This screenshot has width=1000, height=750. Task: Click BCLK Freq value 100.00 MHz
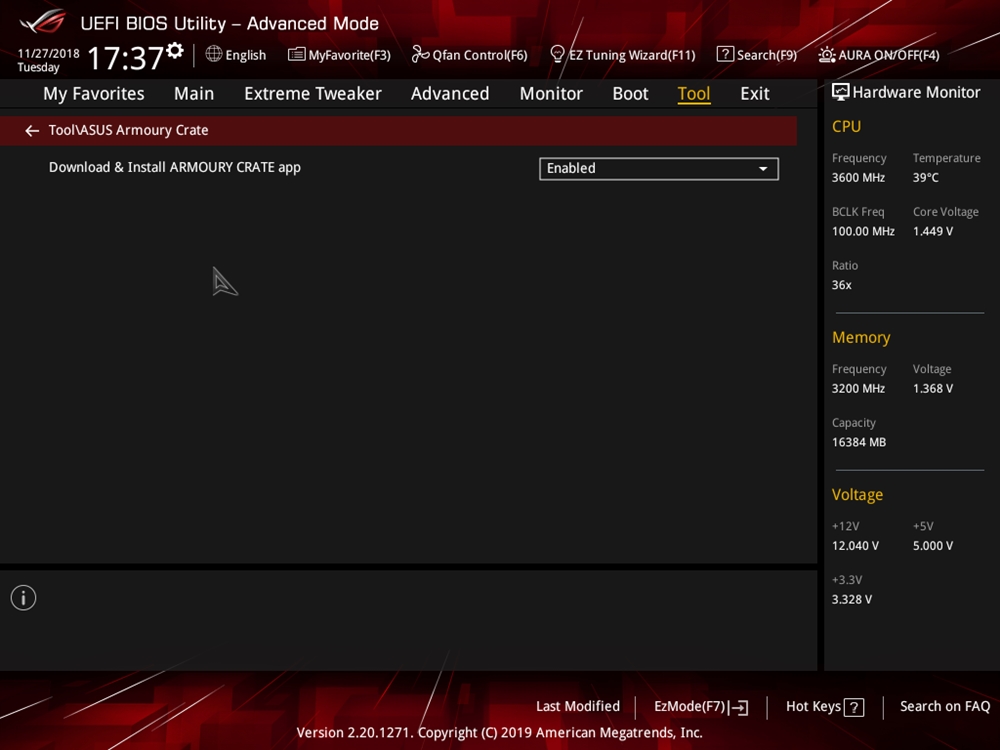[x=863, y=231]
